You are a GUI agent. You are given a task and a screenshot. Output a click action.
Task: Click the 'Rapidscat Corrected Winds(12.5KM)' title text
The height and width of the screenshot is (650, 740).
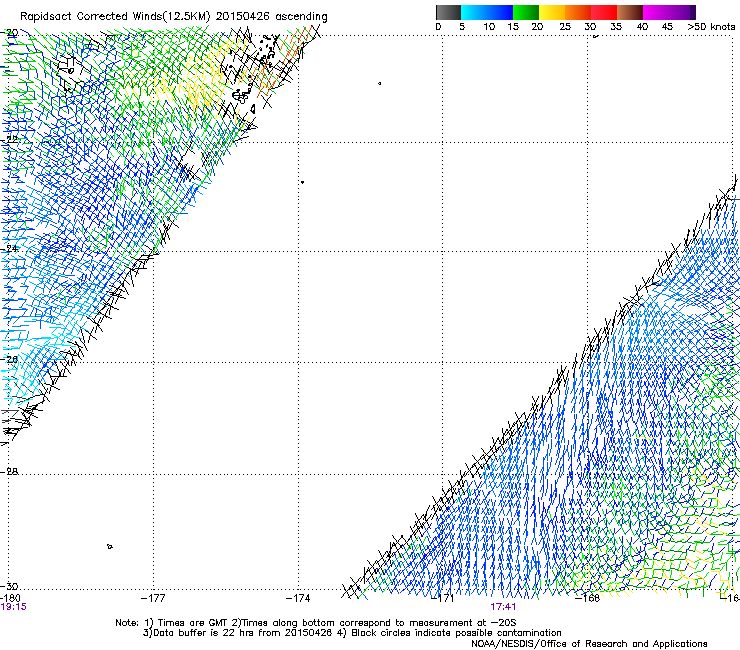(x=115, y=17)
